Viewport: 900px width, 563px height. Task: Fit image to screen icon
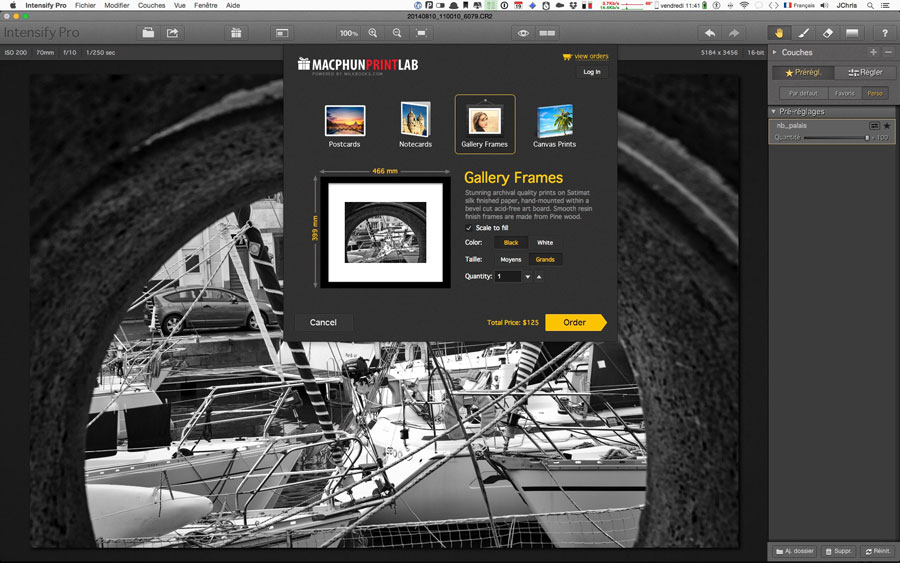421,33
